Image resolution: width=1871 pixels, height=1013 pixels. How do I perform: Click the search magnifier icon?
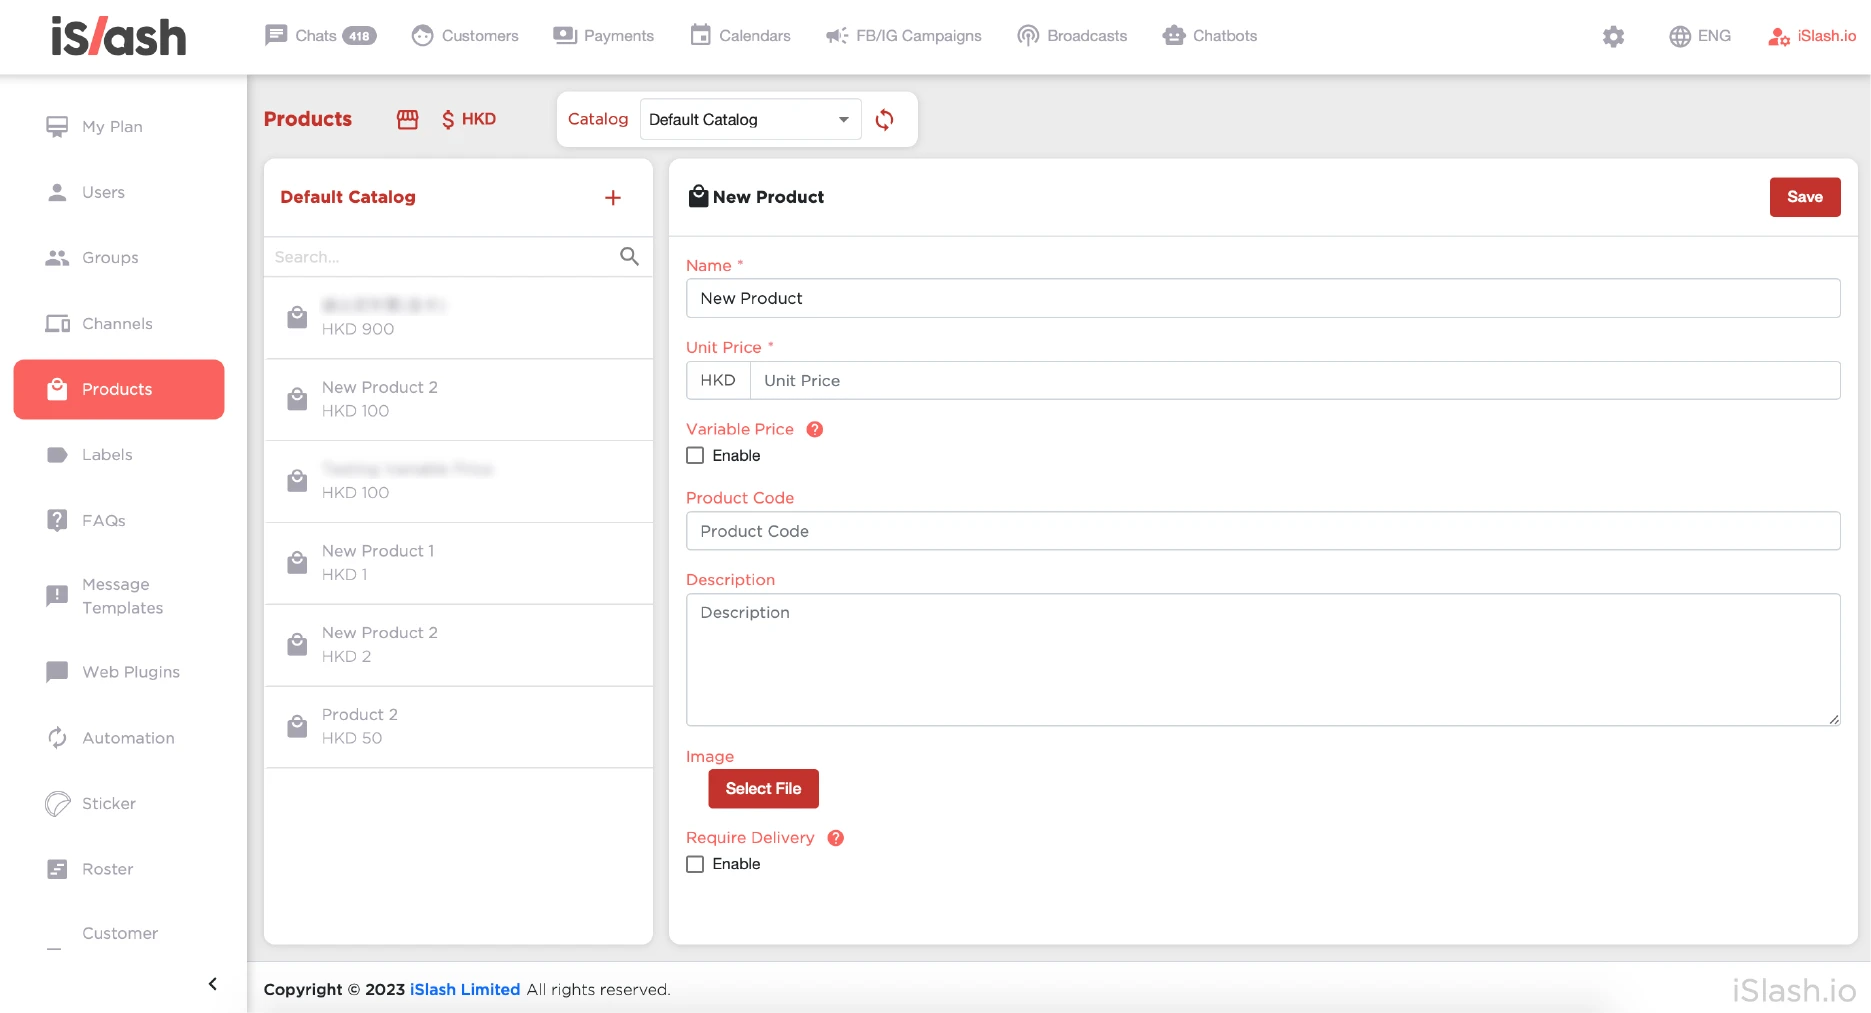pyautogui.click(x=629, y=257)
